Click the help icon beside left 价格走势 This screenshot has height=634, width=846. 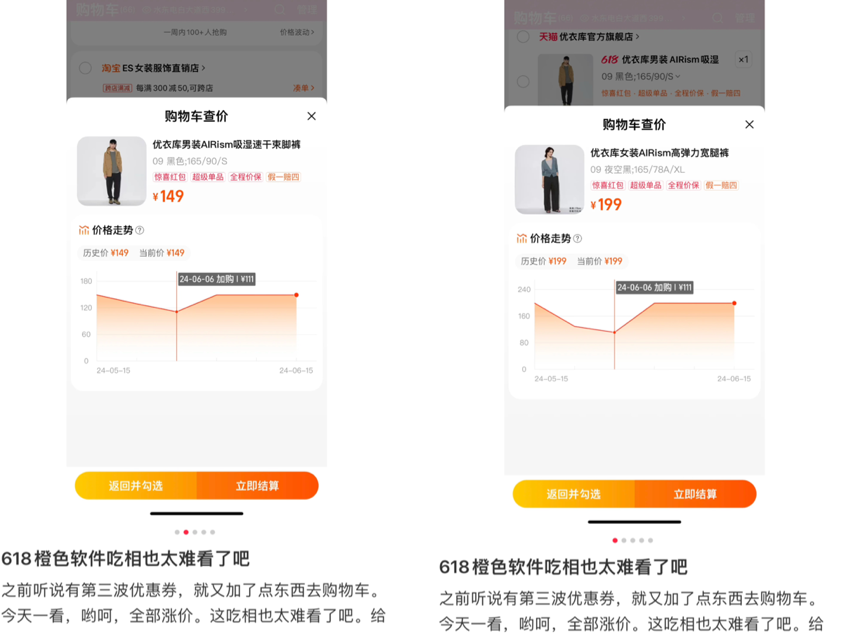(140, 230)
